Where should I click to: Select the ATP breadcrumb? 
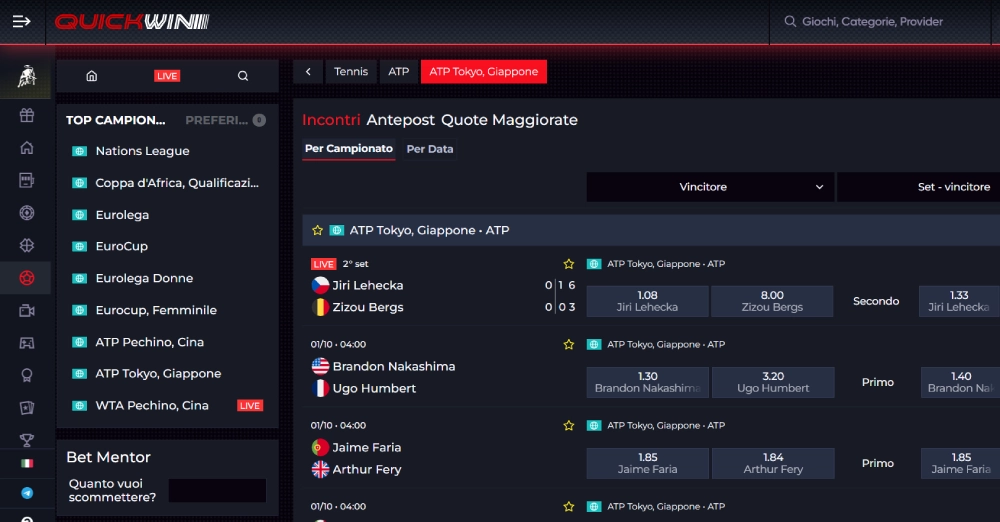tap(399, 71)
